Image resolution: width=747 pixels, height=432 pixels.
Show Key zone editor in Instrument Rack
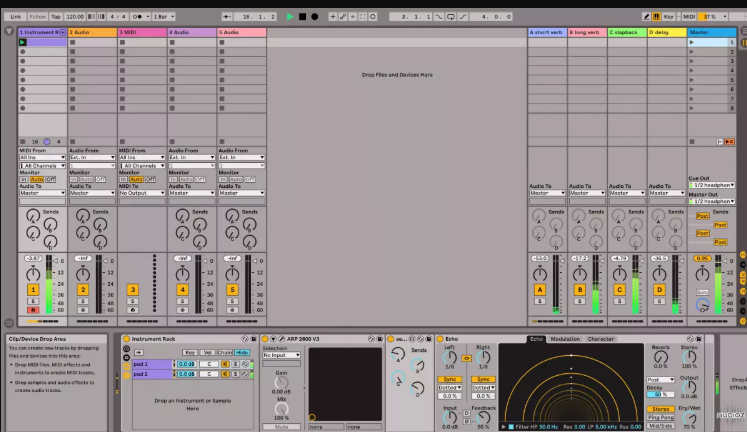pyautogui.click(x=190, y=352)
